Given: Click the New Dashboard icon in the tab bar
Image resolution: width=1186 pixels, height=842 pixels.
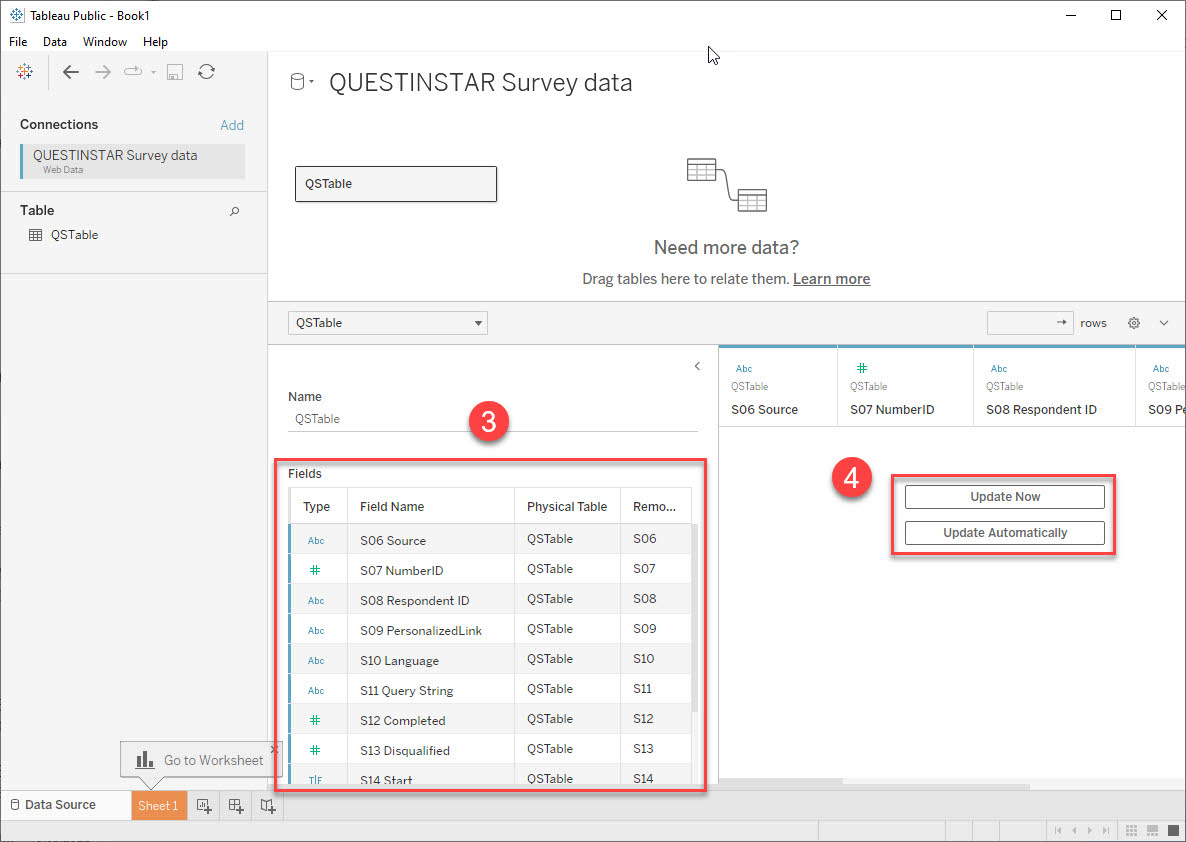Looking at the screenshot, I should click(236, 806).
